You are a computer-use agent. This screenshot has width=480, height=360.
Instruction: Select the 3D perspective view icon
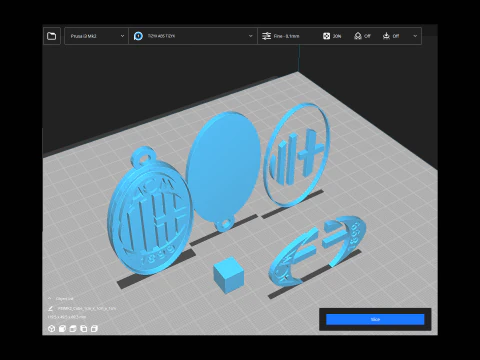pos(51,329)
